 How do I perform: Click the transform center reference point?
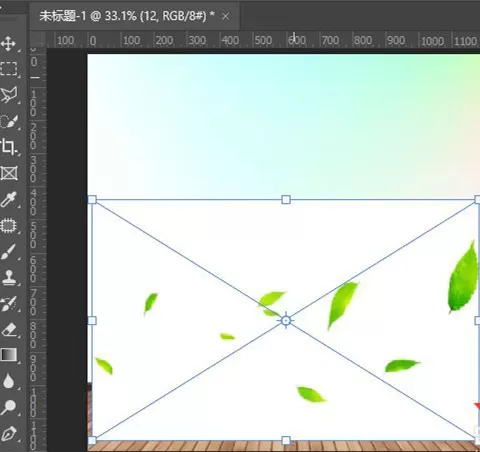286,321
